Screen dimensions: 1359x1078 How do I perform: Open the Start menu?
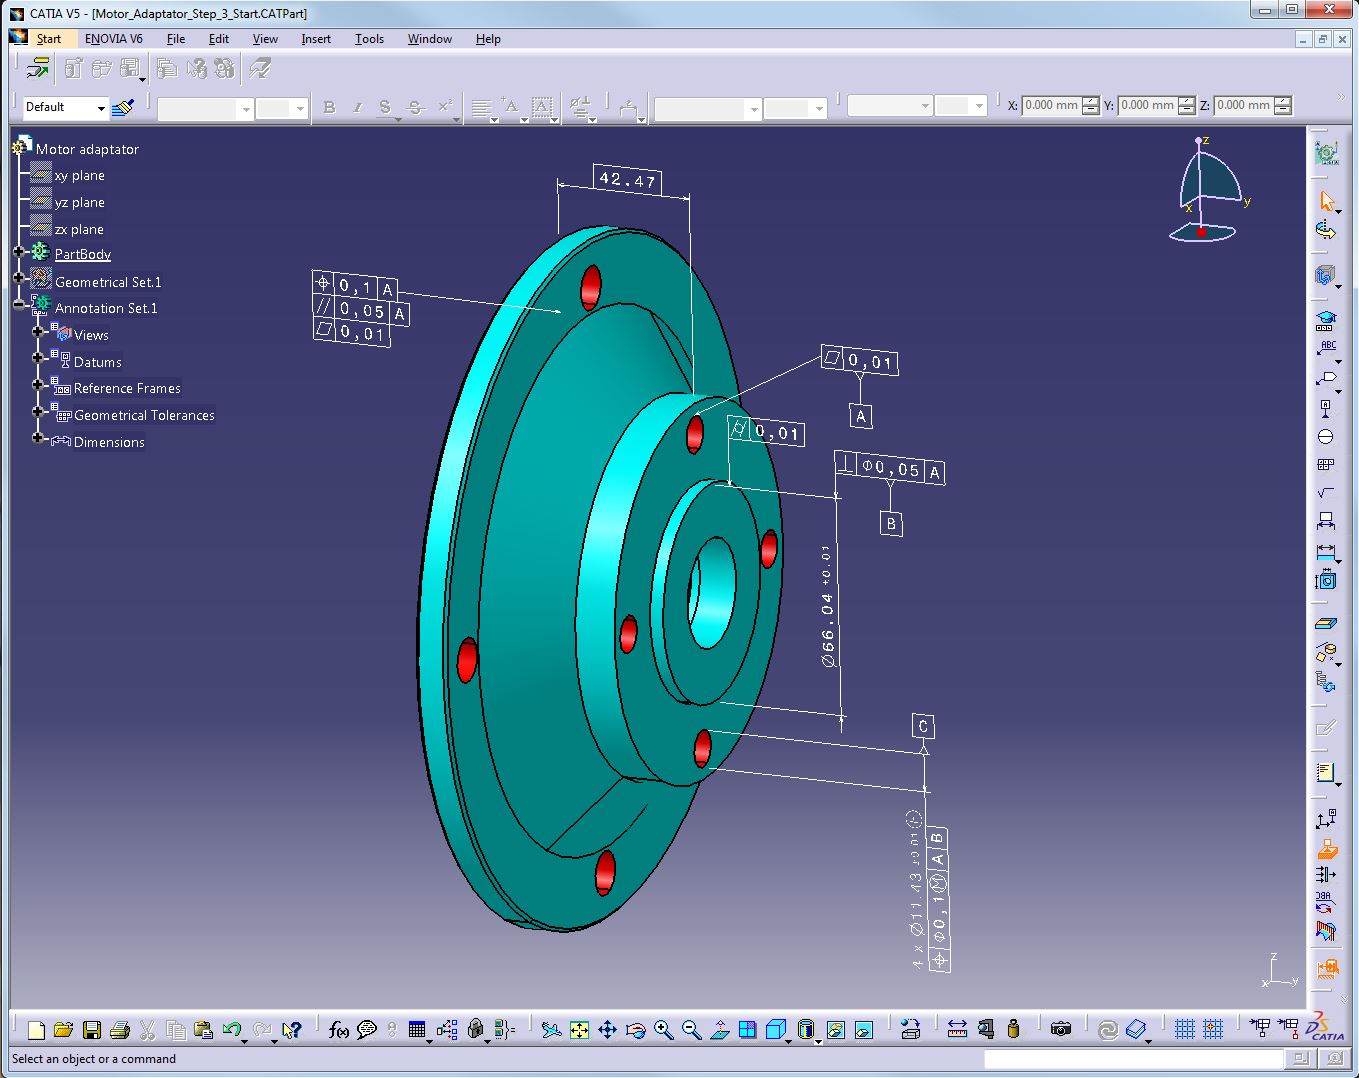click(48, 39)
